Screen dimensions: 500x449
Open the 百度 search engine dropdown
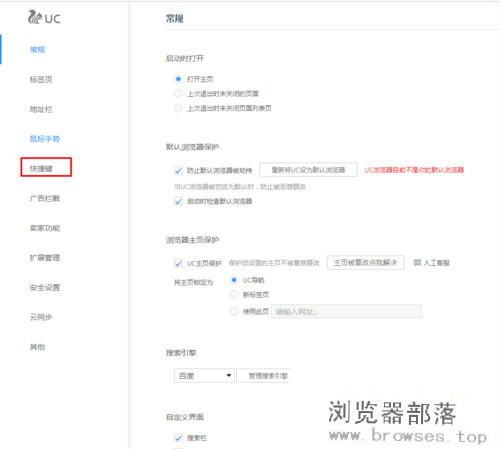click(204, 376)
